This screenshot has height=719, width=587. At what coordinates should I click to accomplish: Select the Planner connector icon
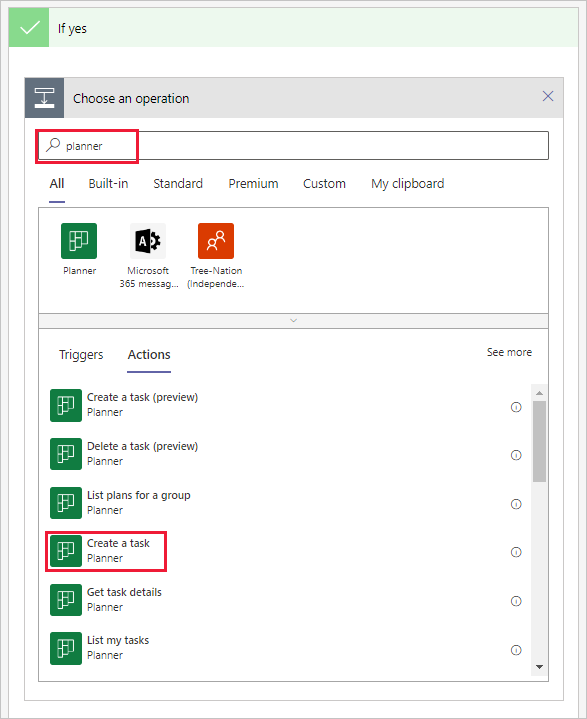79,241
